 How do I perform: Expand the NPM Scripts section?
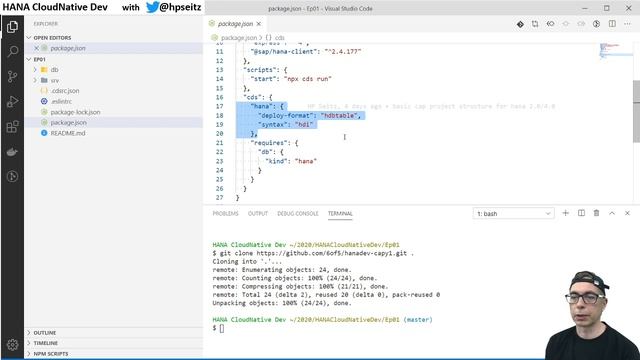coord(51,354)
